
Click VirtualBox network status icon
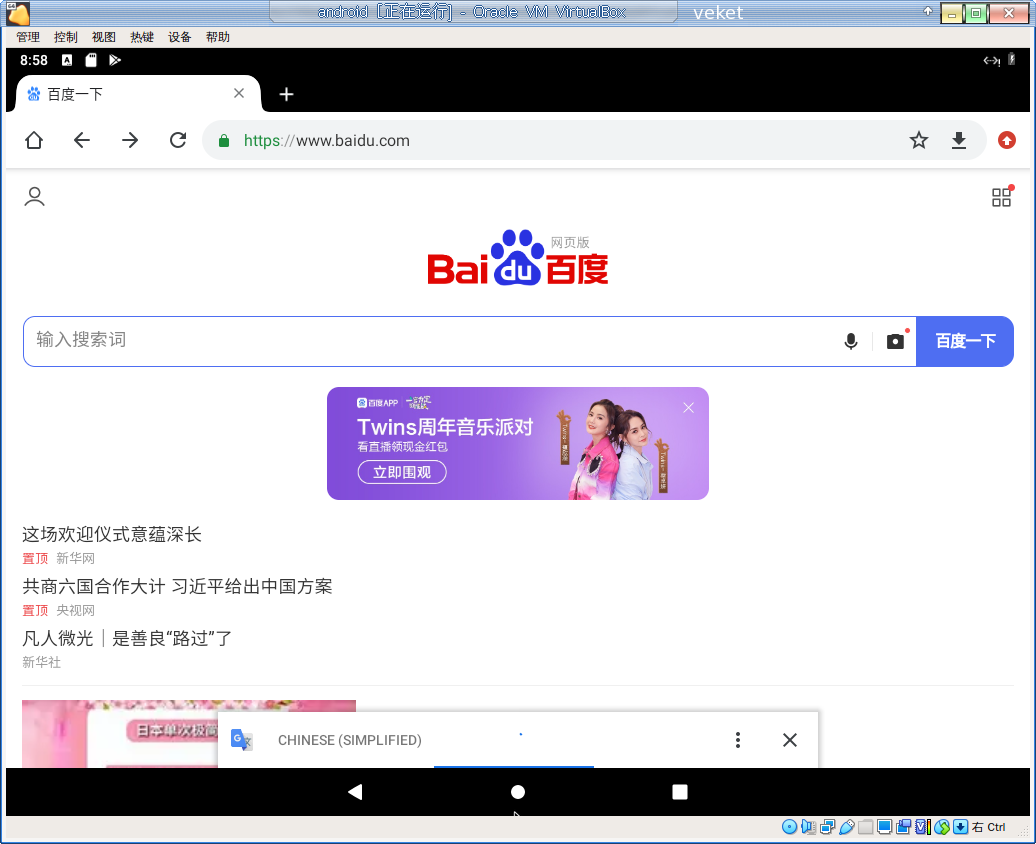click(827, 827)
